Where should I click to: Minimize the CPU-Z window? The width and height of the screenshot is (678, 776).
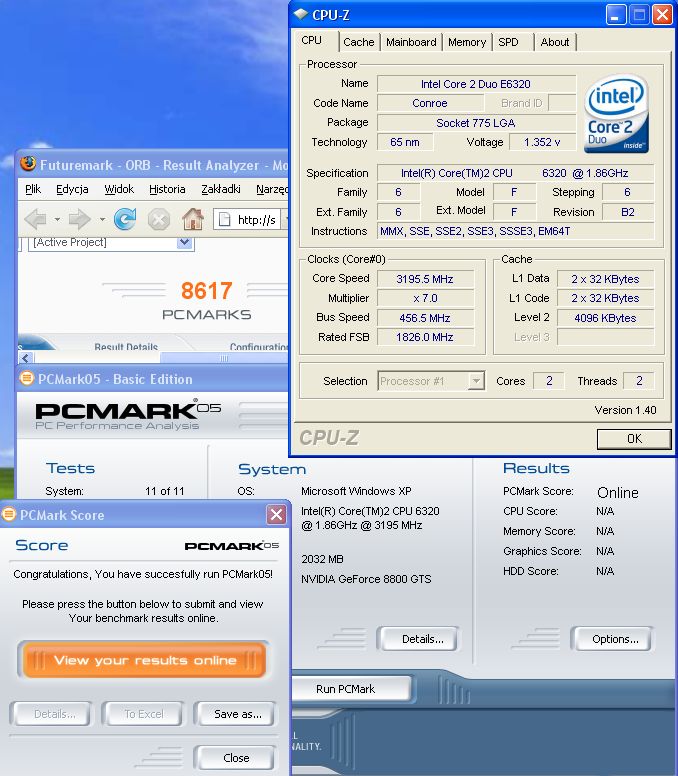pos(616,15)
